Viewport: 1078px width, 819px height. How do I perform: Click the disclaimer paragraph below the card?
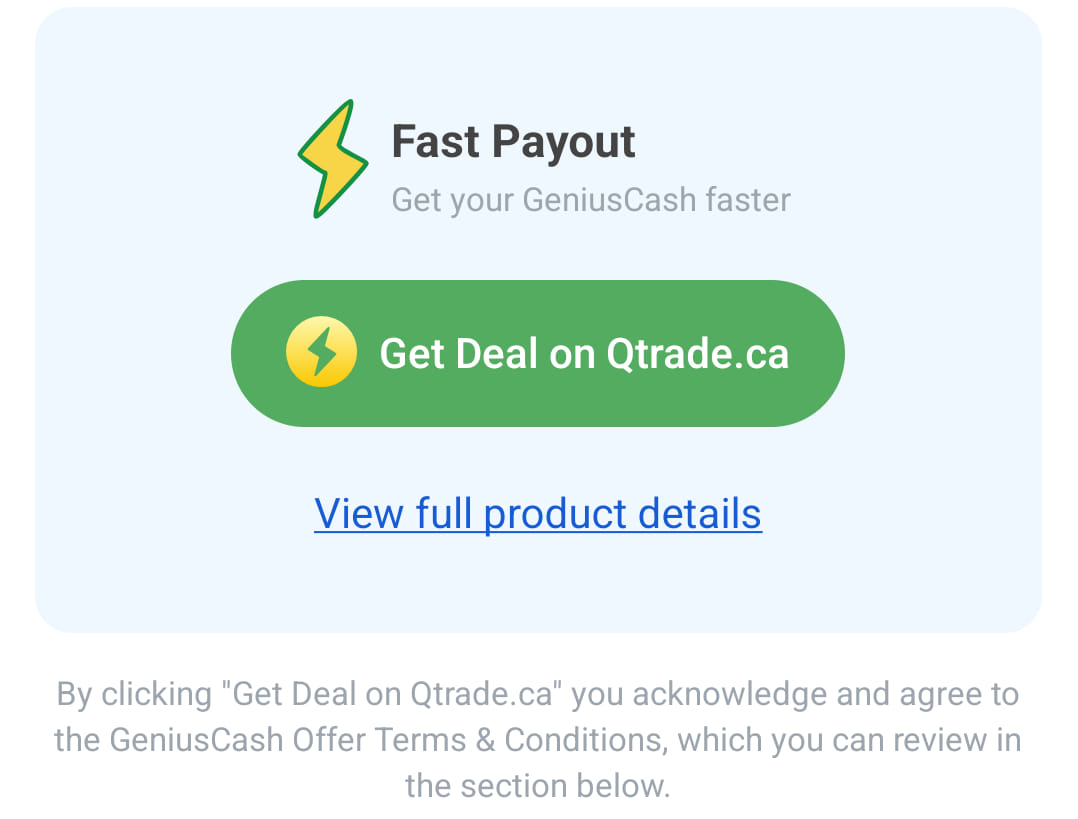[537, 740]
